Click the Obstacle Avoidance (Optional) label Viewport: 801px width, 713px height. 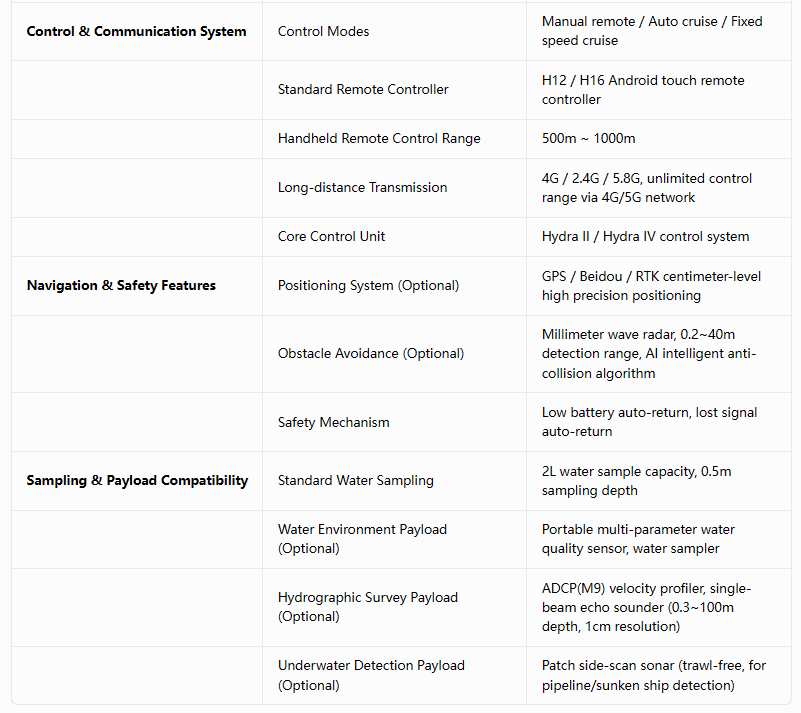coord(371,353)
